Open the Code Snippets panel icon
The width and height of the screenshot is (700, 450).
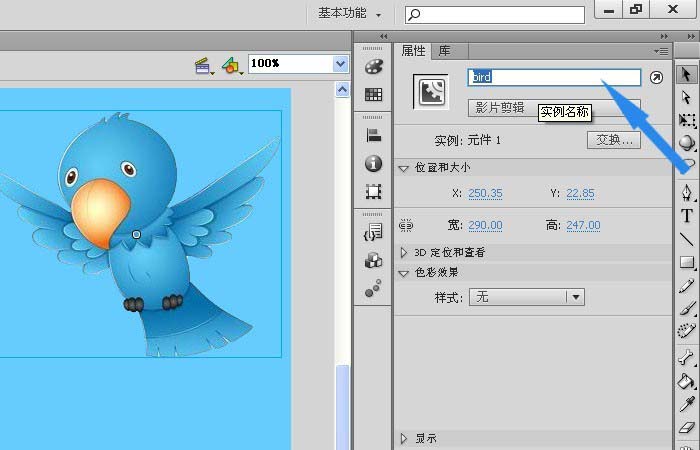373,232
